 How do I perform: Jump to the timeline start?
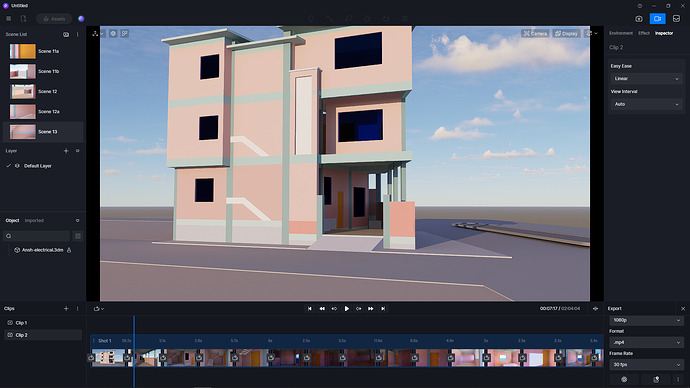click(x=309, y=309)
